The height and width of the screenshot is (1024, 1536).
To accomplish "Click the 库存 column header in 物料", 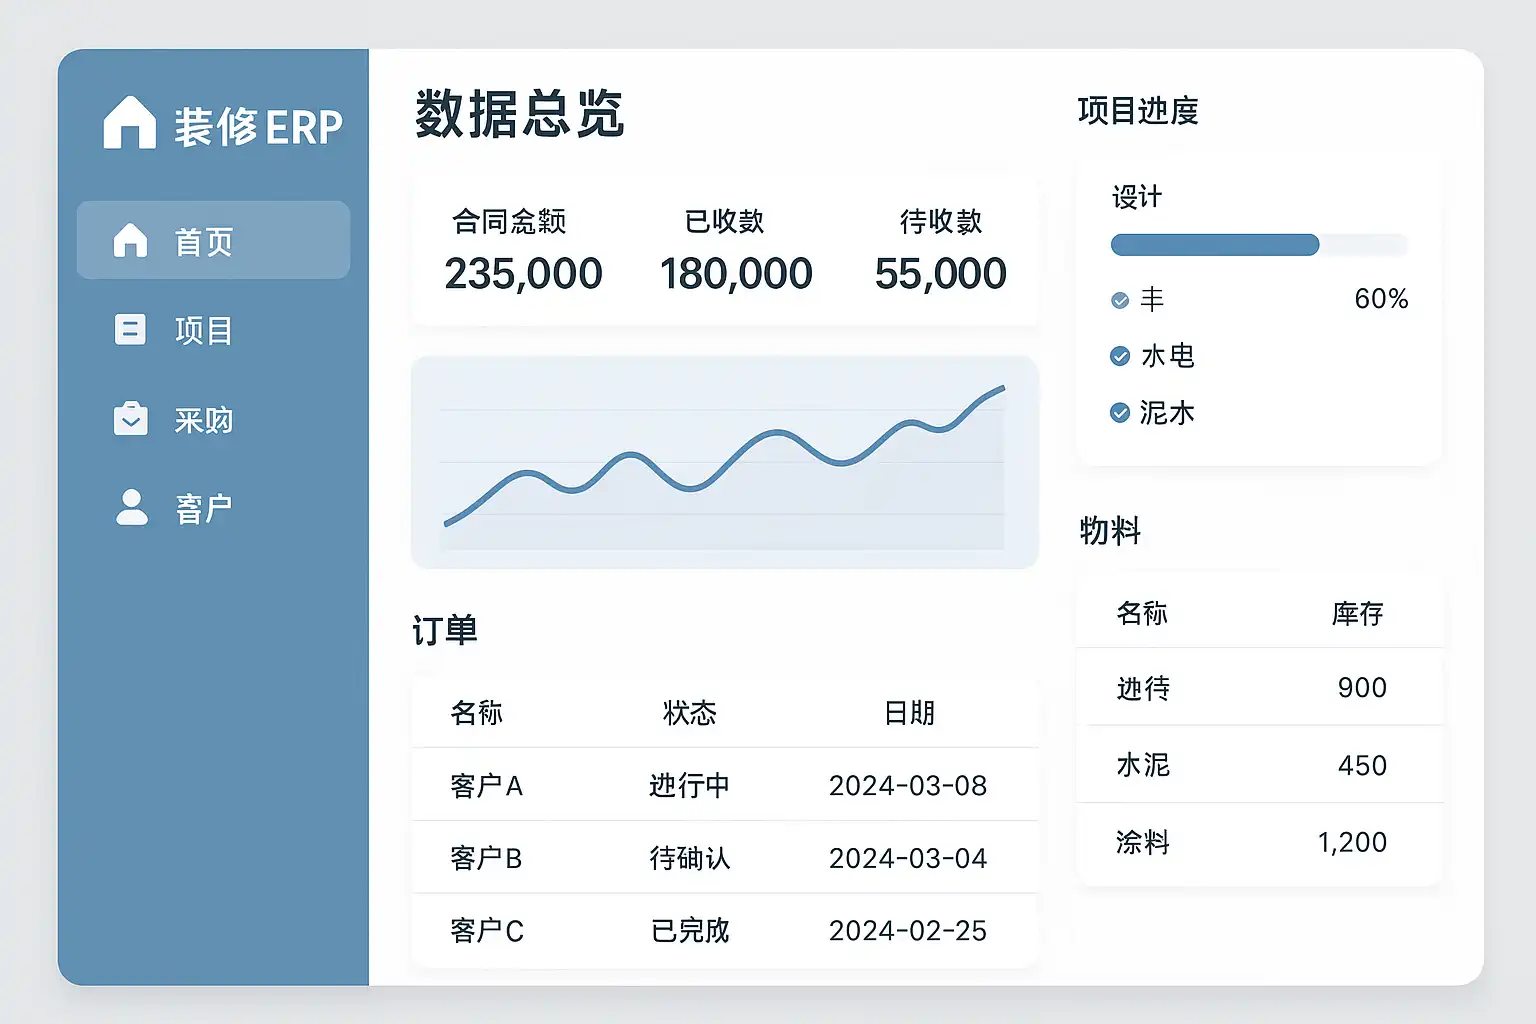I will [x=1357, y=613].
